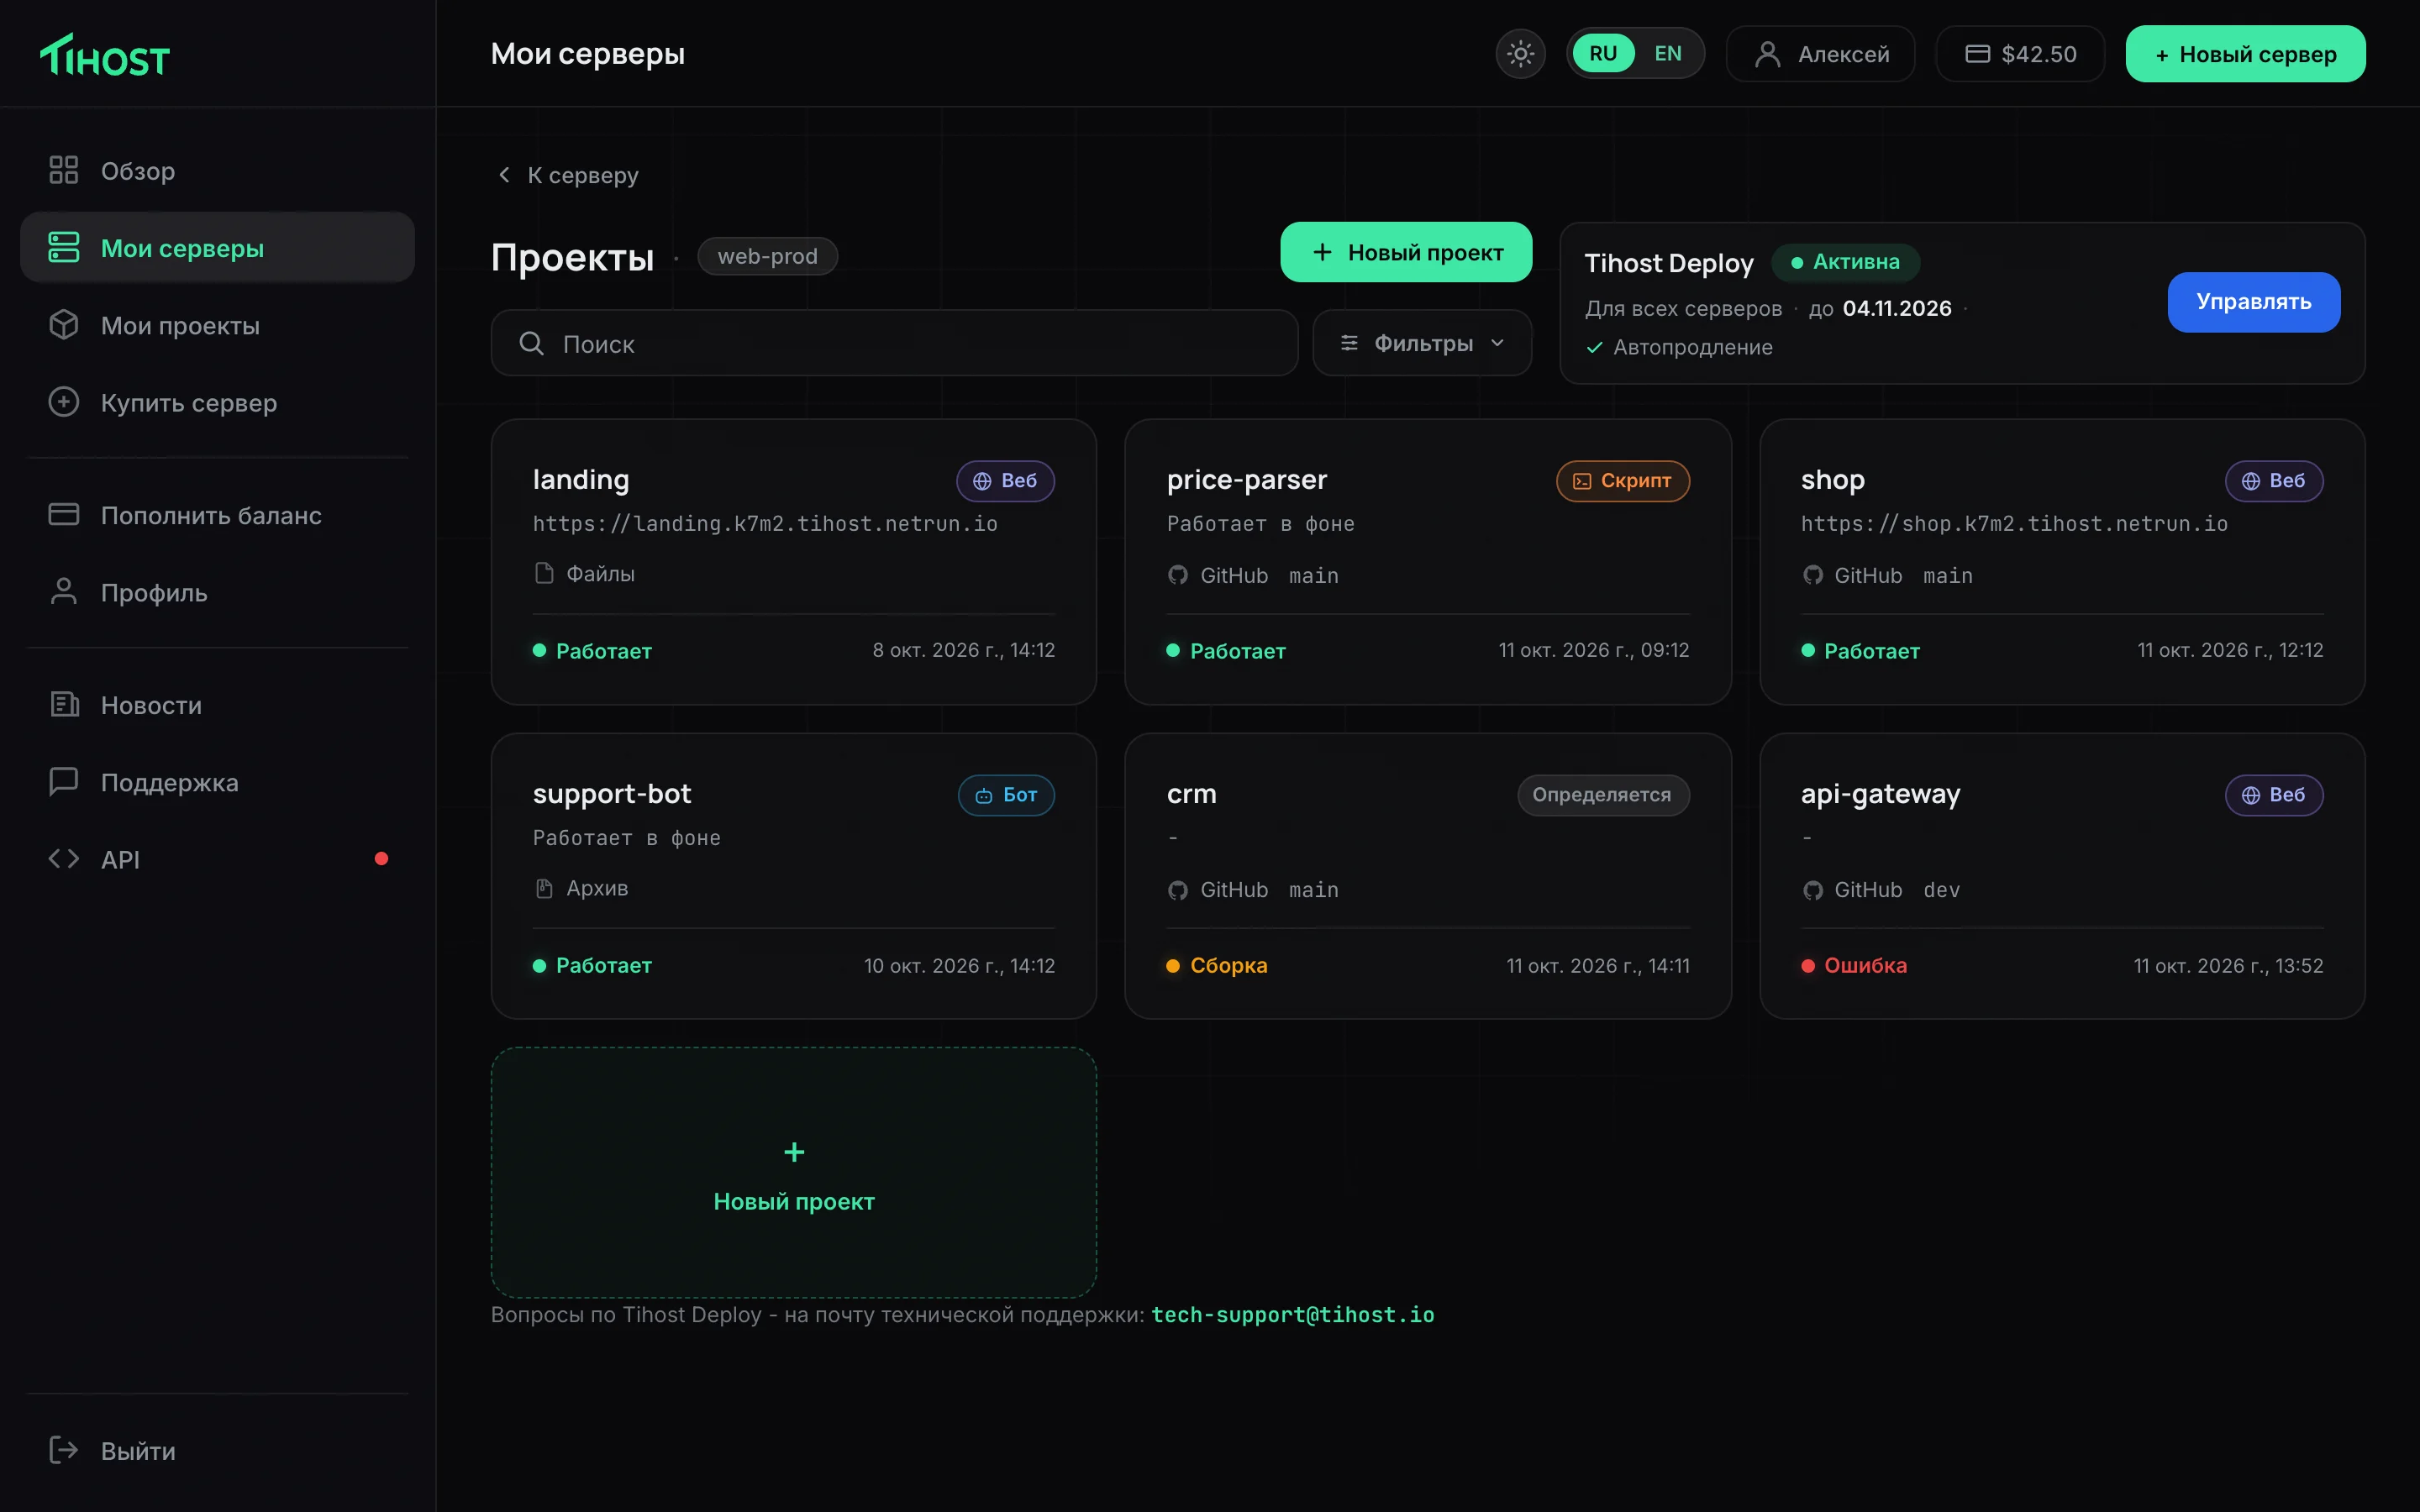
Task: Click the green + Новый проект button
Action: click(x=1406, y=252)
